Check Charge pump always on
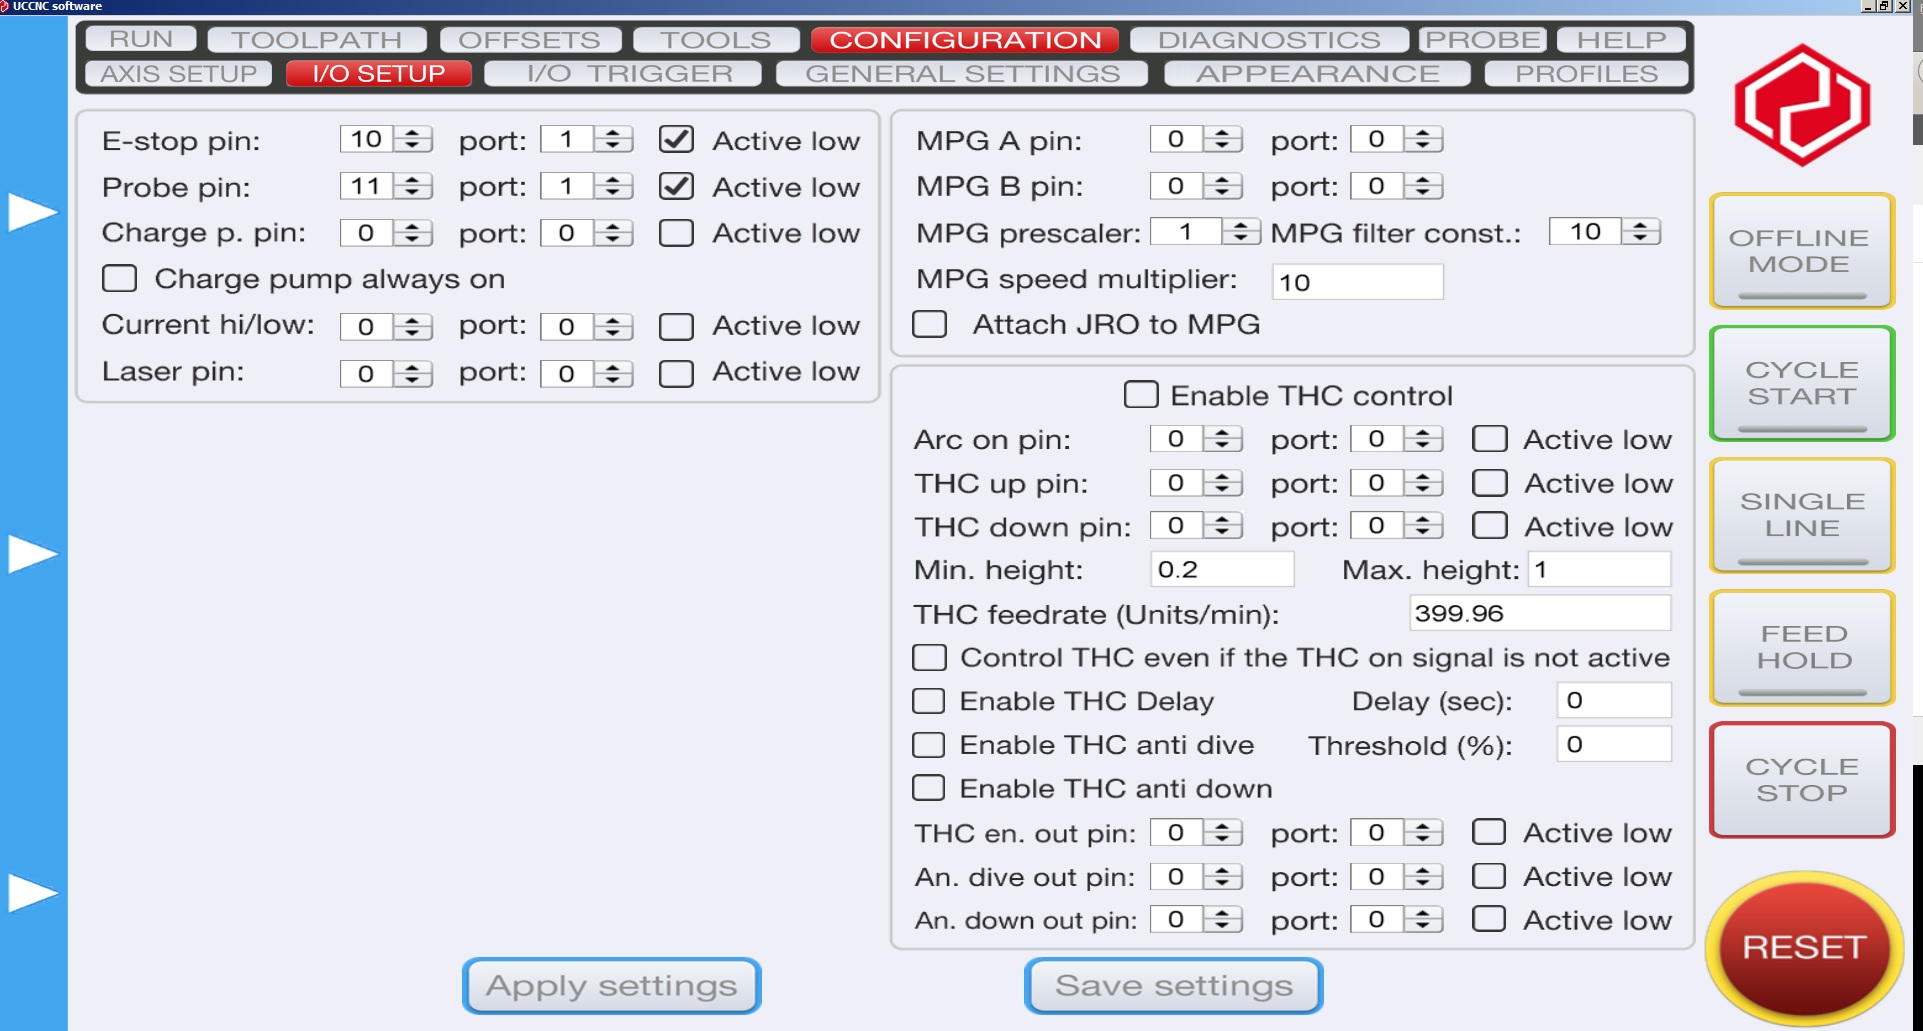This screenshot has height=1031, width=1923. tap(120, 279)
